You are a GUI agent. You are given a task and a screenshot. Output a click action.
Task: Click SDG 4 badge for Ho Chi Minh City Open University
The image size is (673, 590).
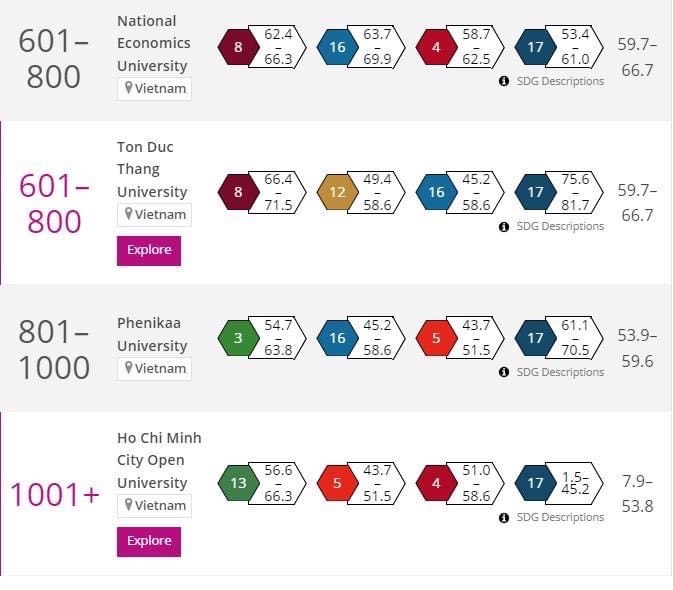(436, 484)
